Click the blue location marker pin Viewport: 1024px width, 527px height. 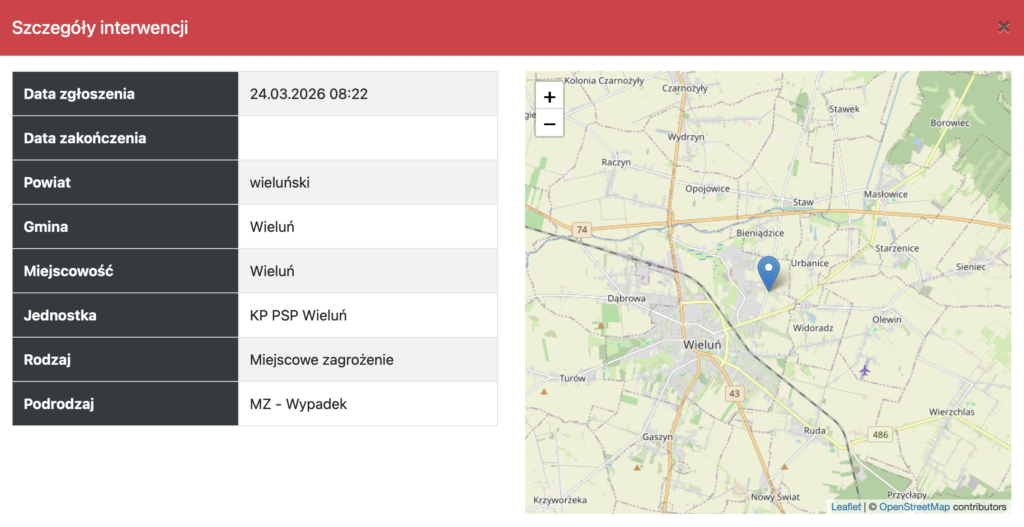click(x=769, y=273)
